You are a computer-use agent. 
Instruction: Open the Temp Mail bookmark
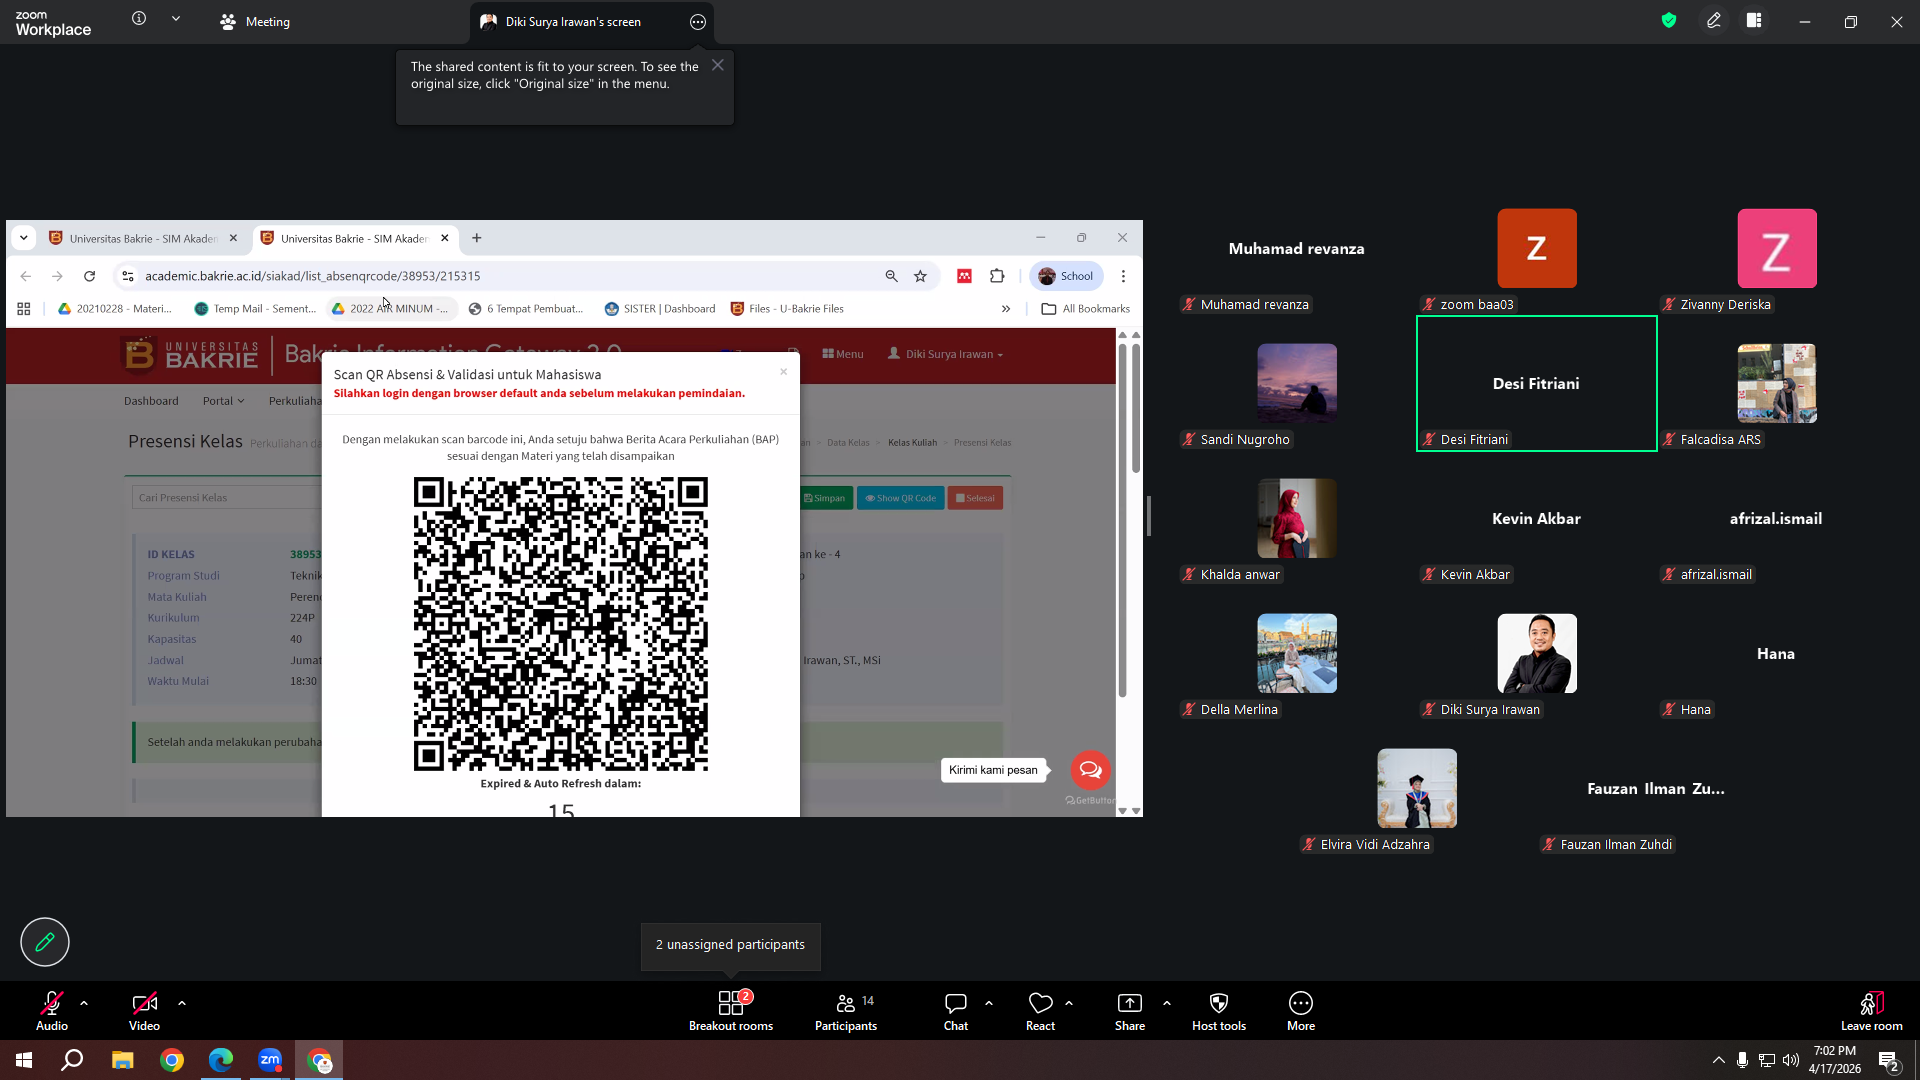point(255,309)
